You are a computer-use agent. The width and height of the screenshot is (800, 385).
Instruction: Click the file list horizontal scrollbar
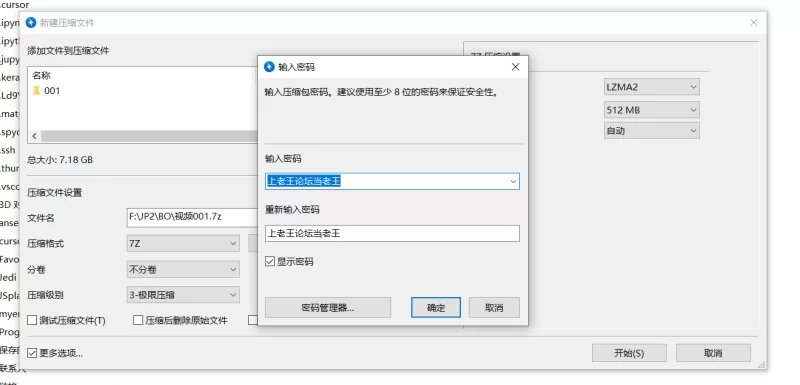tap(149, 136)
